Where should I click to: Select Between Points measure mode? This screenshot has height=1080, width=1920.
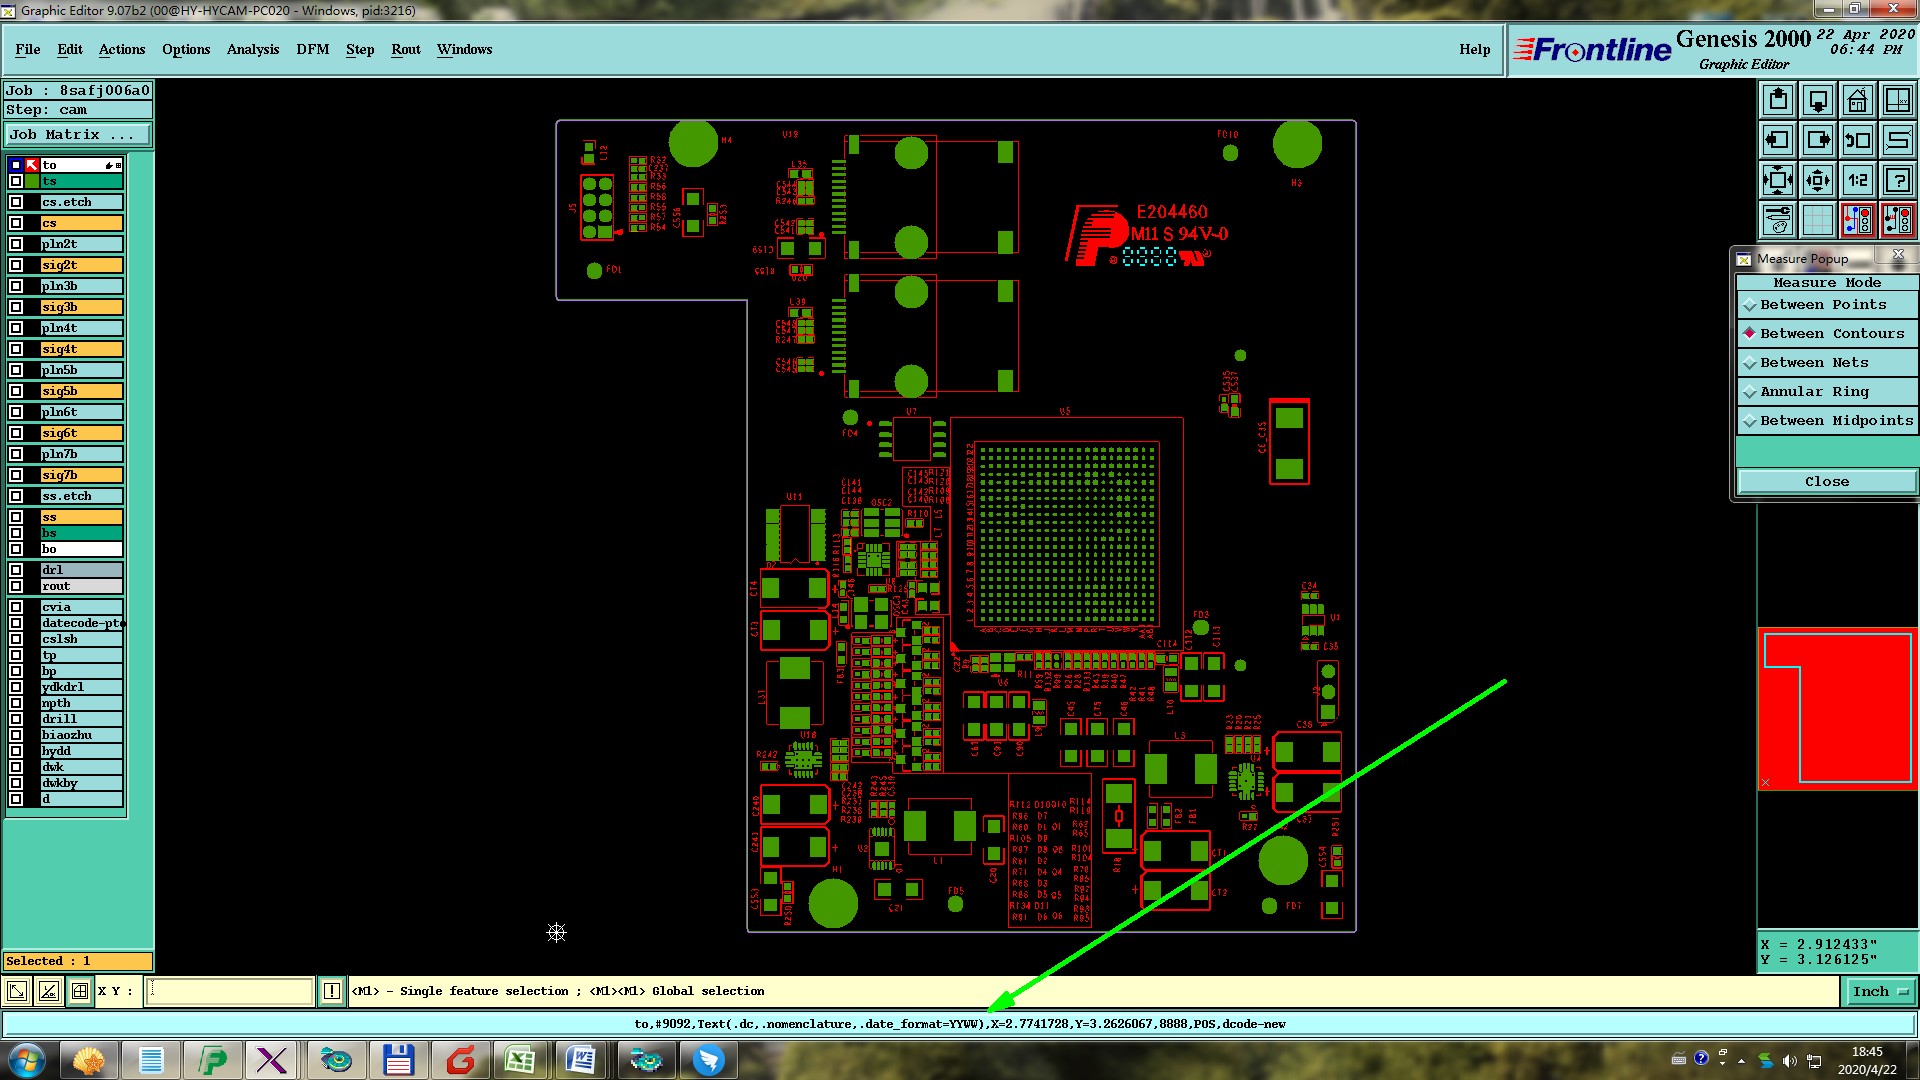1822,305
